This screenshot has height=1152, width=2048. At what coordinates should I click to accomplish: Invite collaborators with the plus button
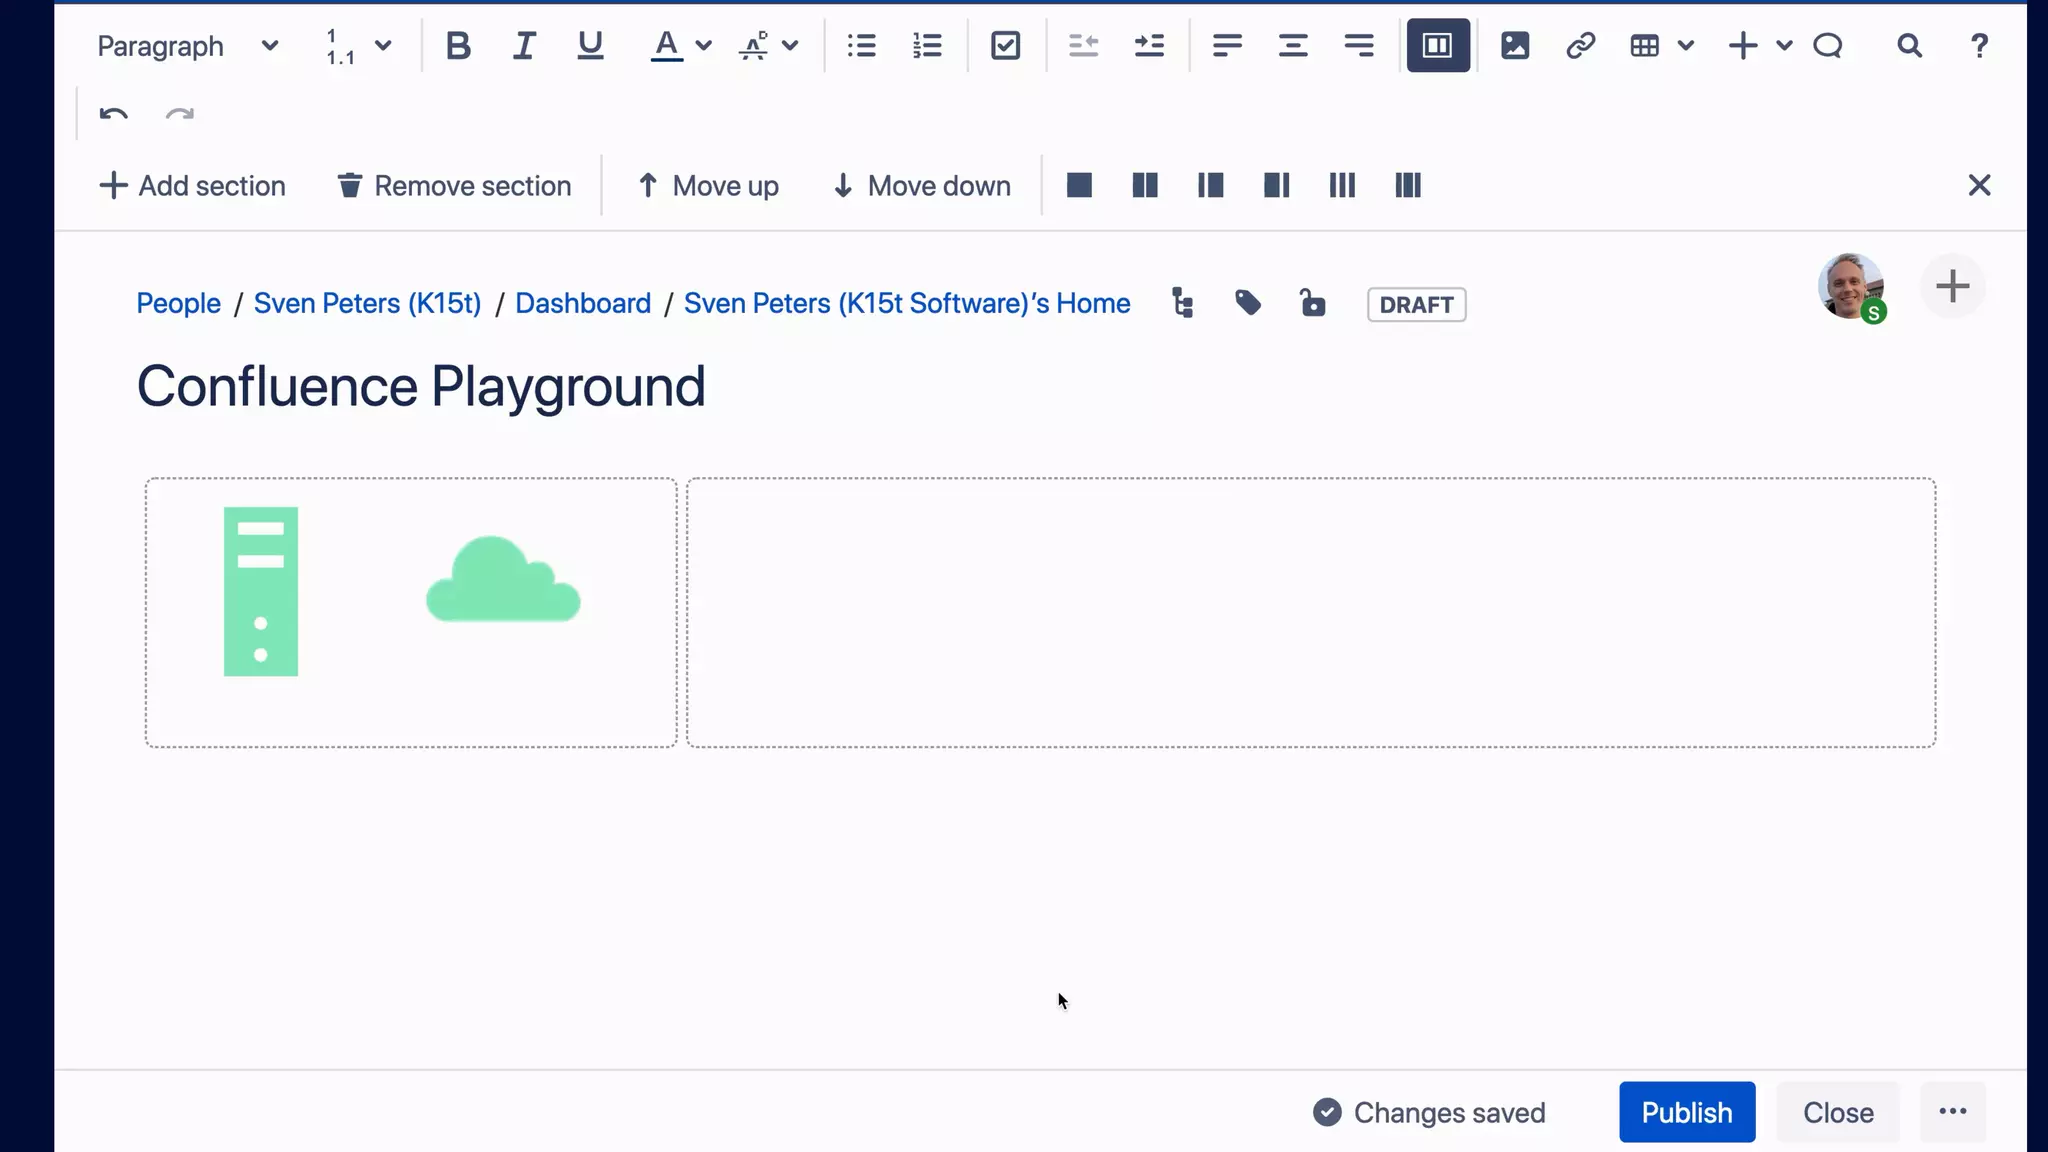click(1952, 287)
